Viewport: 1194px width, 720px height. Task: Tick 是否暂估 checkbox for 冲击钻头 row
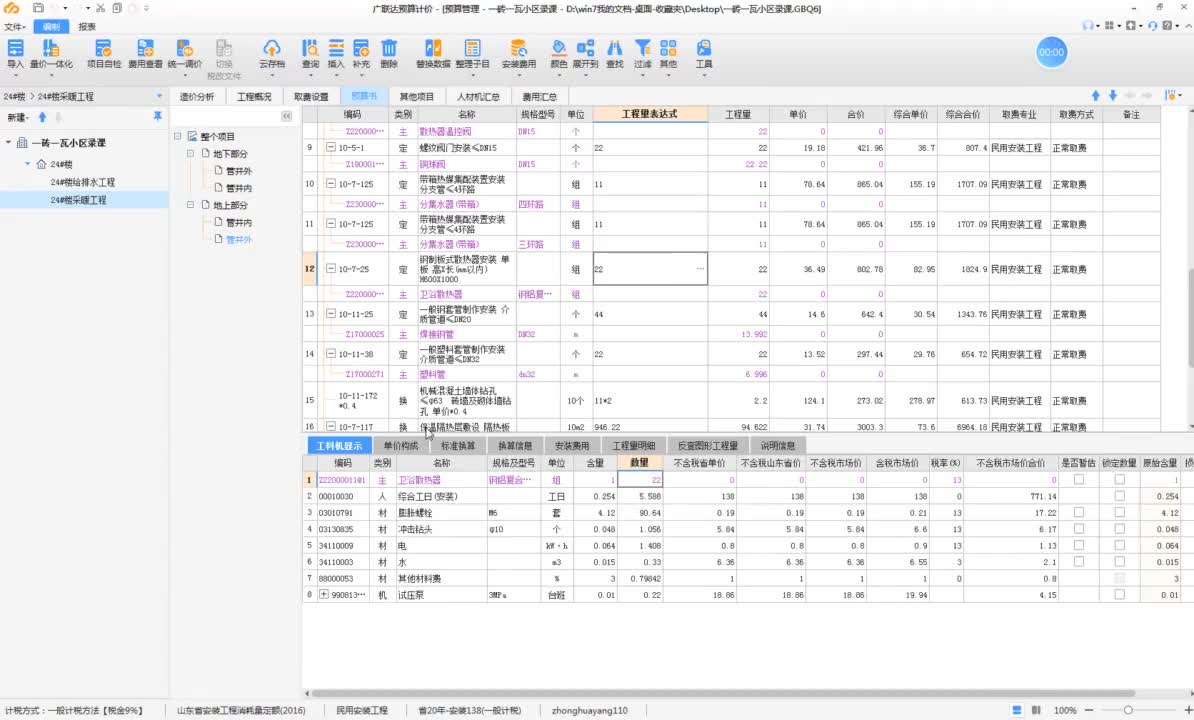tap(1078, 529)
